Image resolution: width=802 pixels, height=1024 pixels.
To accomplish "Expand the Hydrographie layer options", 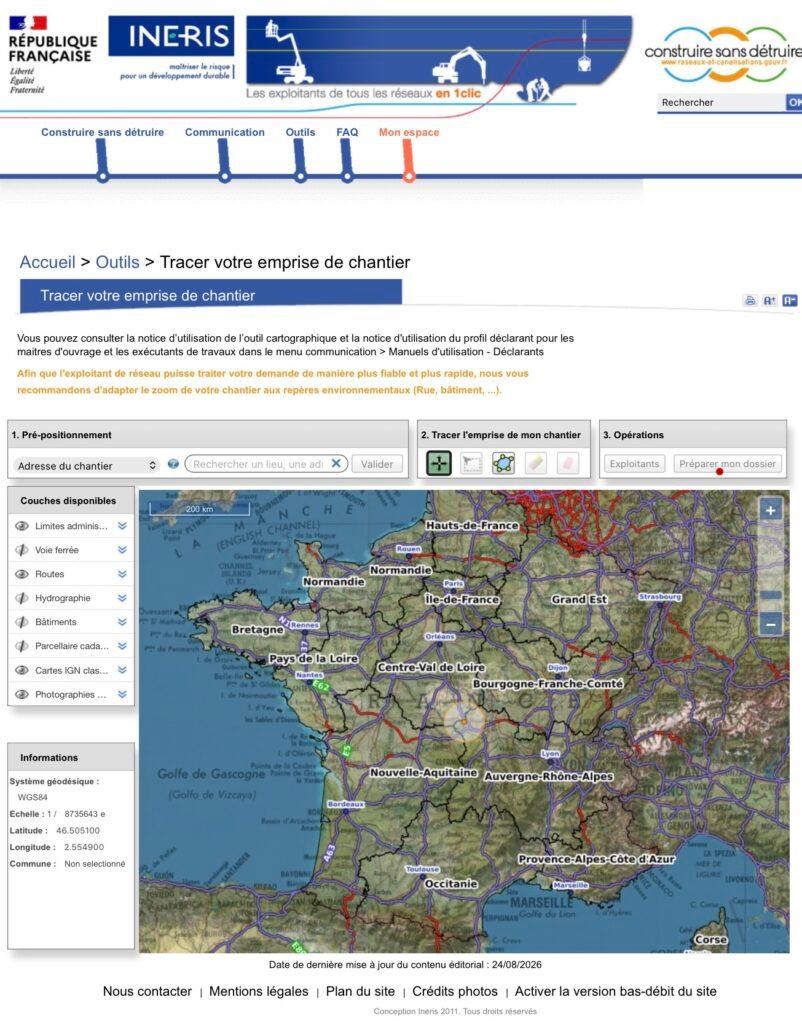I will tap(122, 598).
